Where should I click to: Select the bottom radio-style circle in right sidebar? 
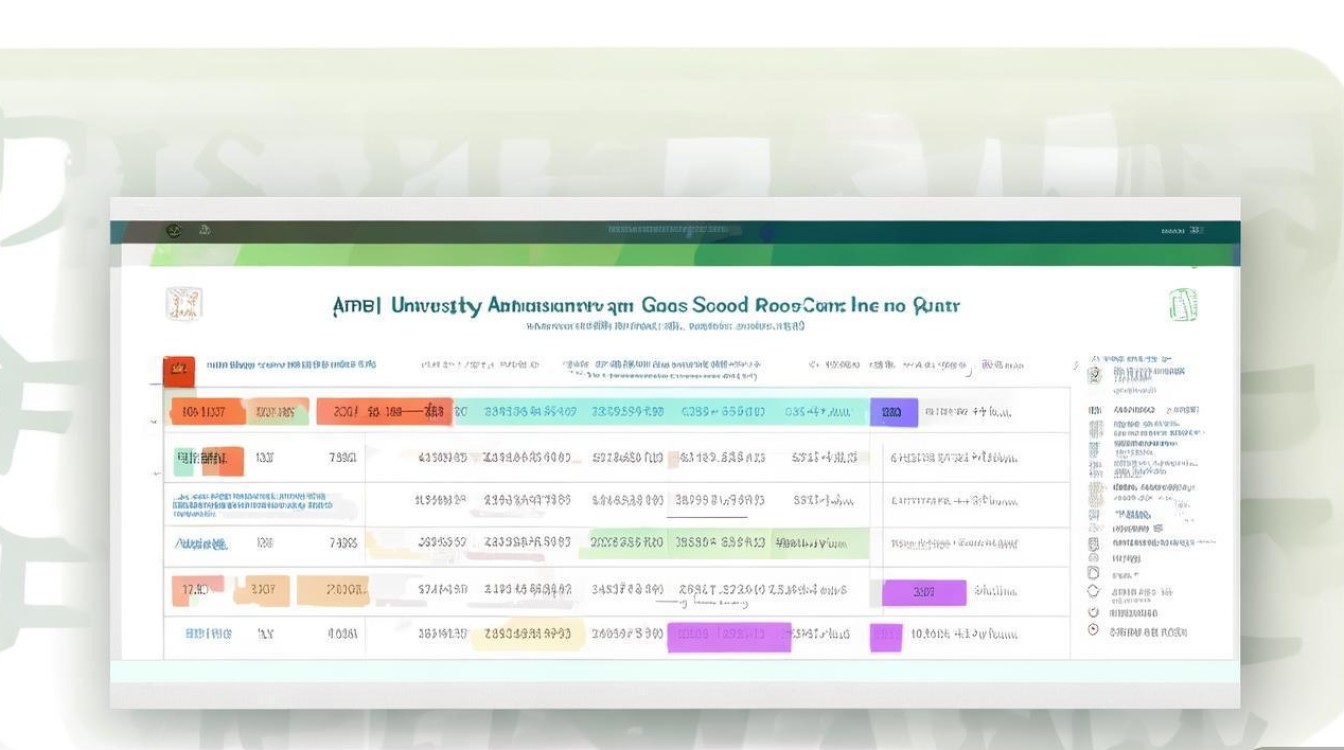coord(1092,630)
